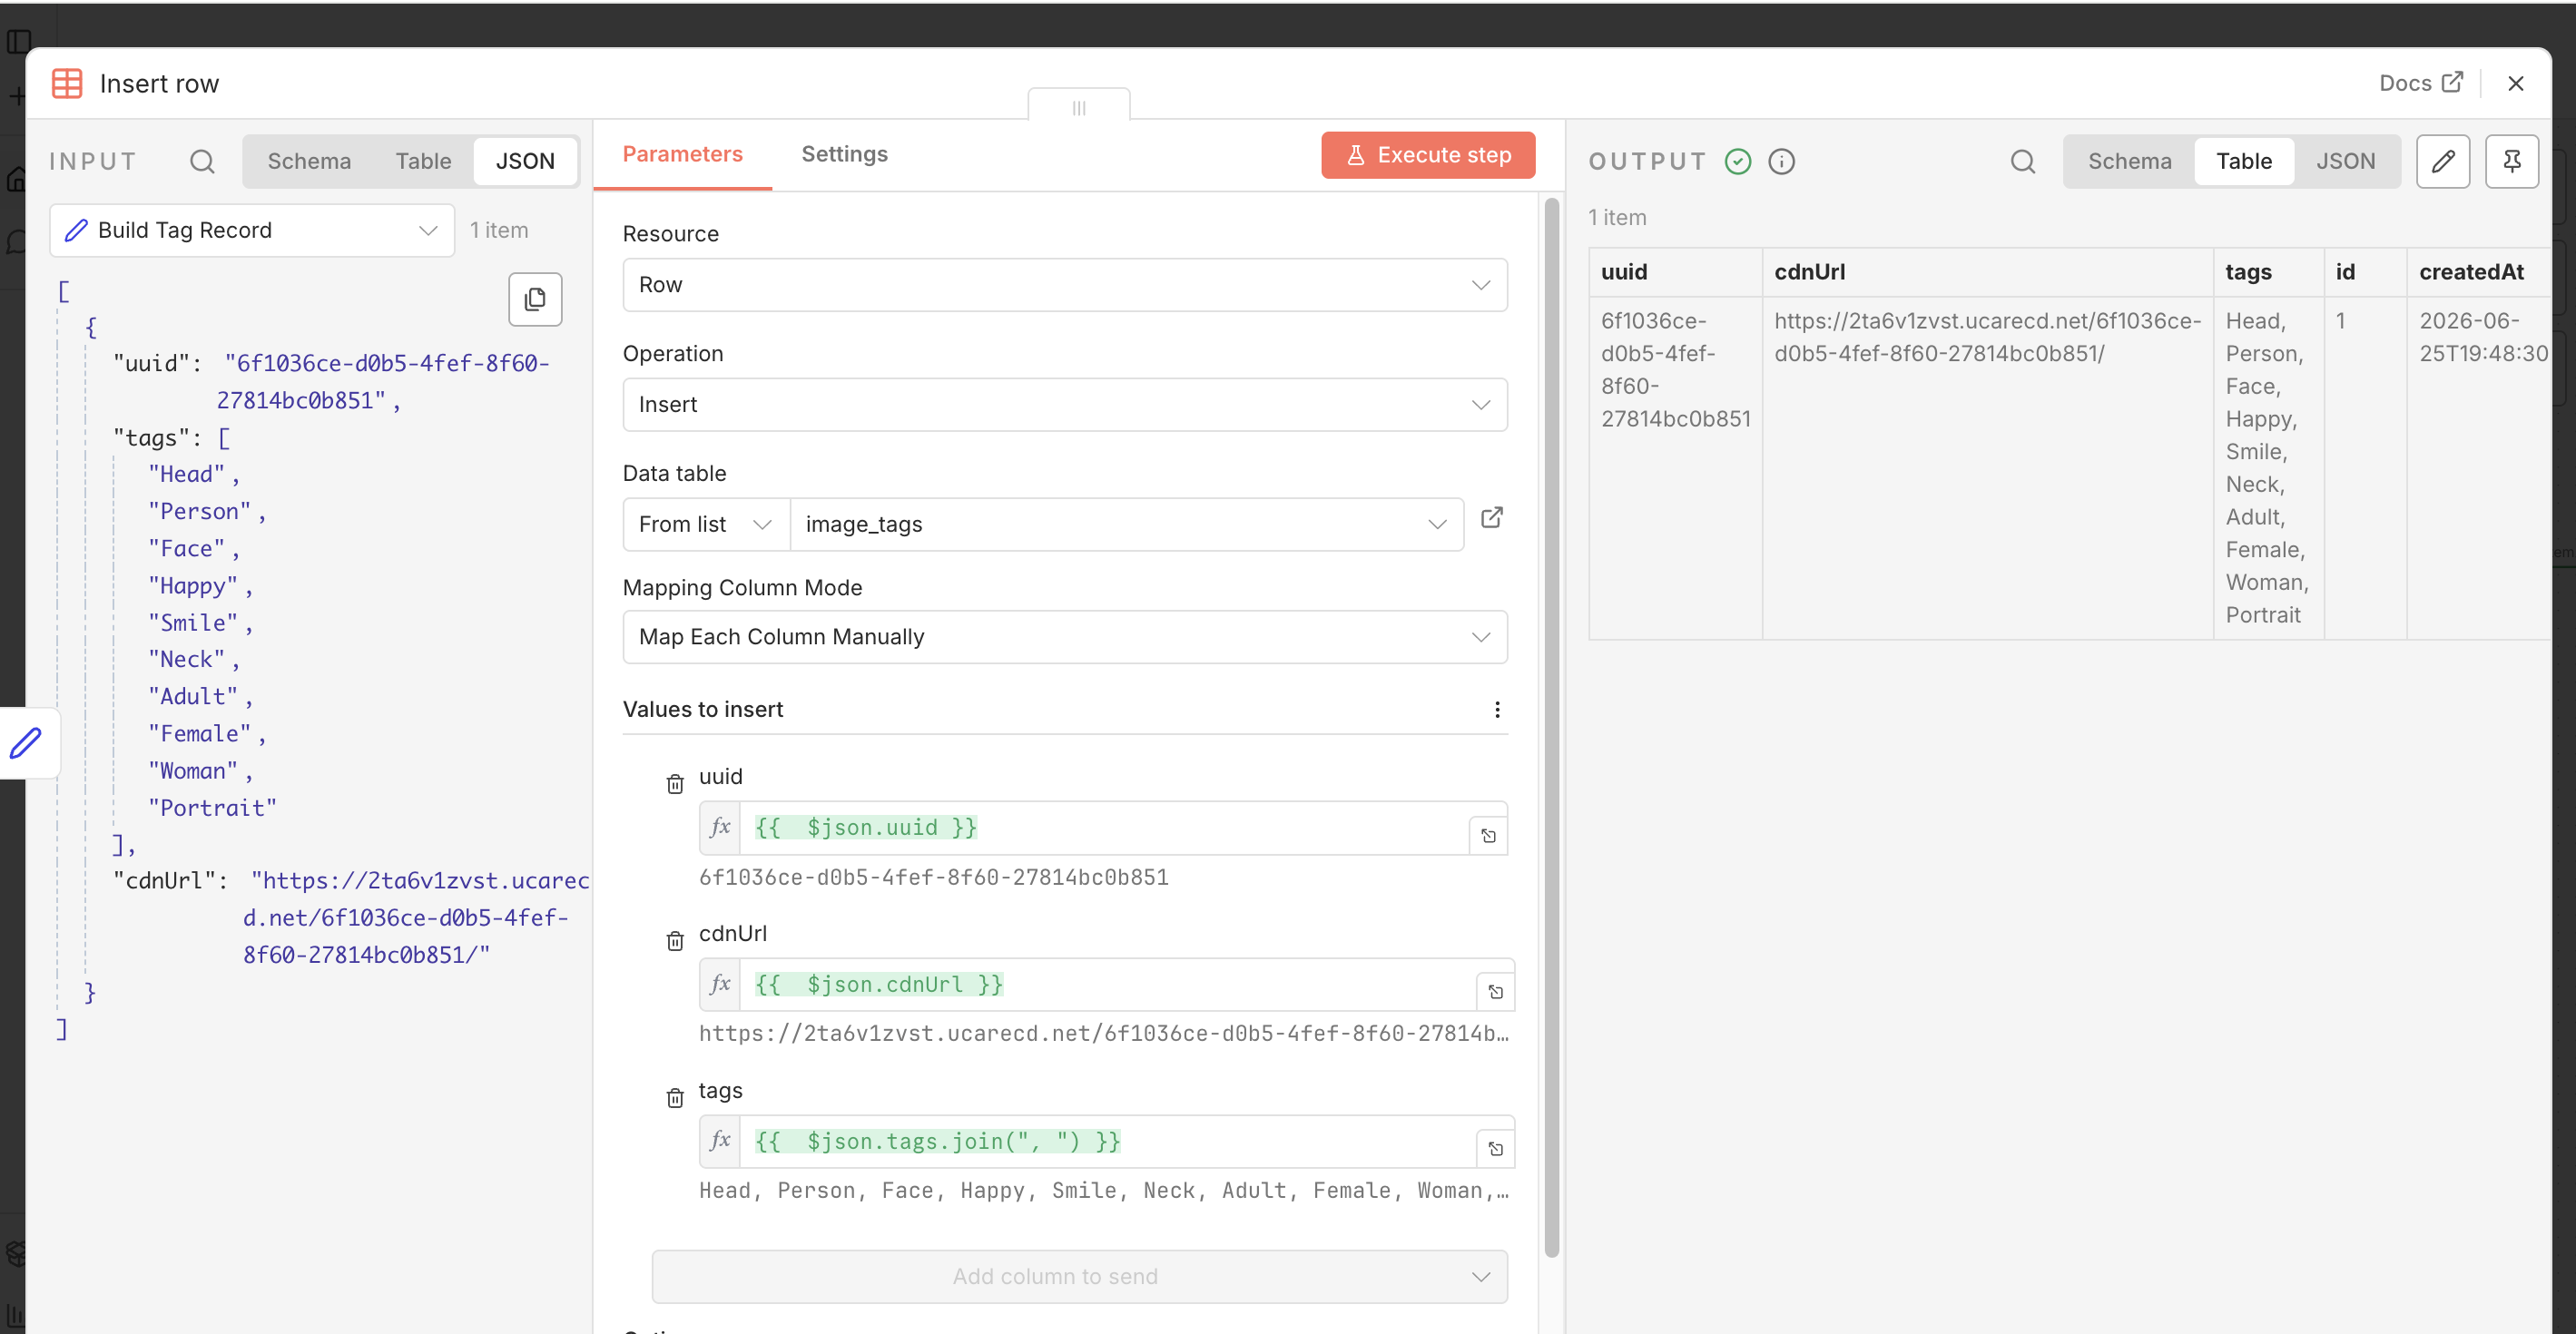
Task: Switch input view to Schema
Action: click(x=309, y=161)
